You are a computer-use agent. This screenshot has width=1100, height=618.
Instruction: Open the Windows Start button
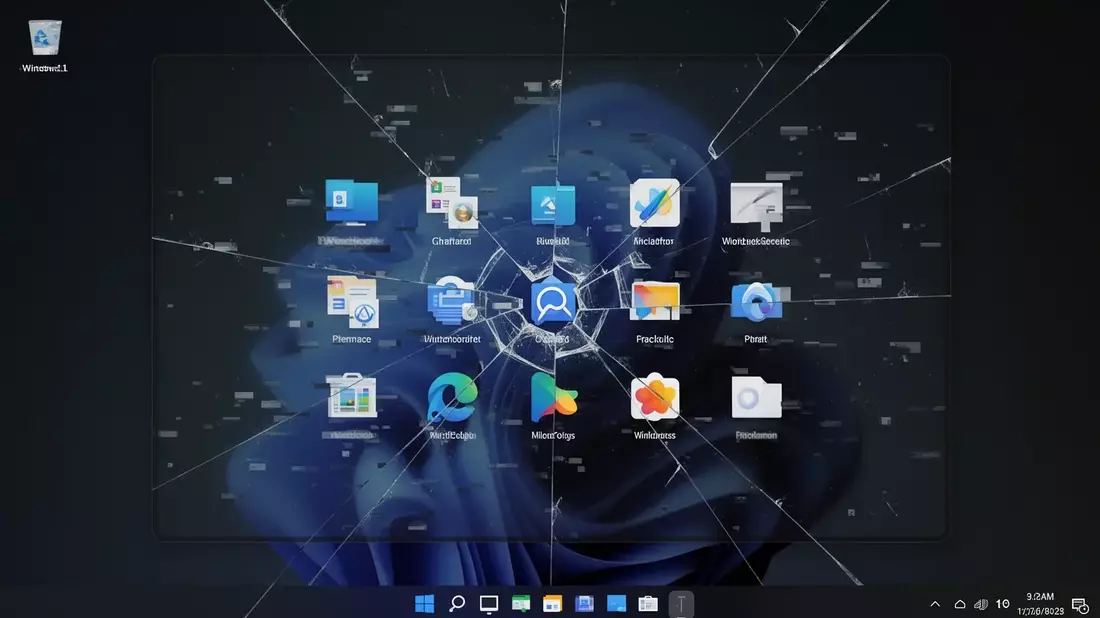tap(424, 603)
